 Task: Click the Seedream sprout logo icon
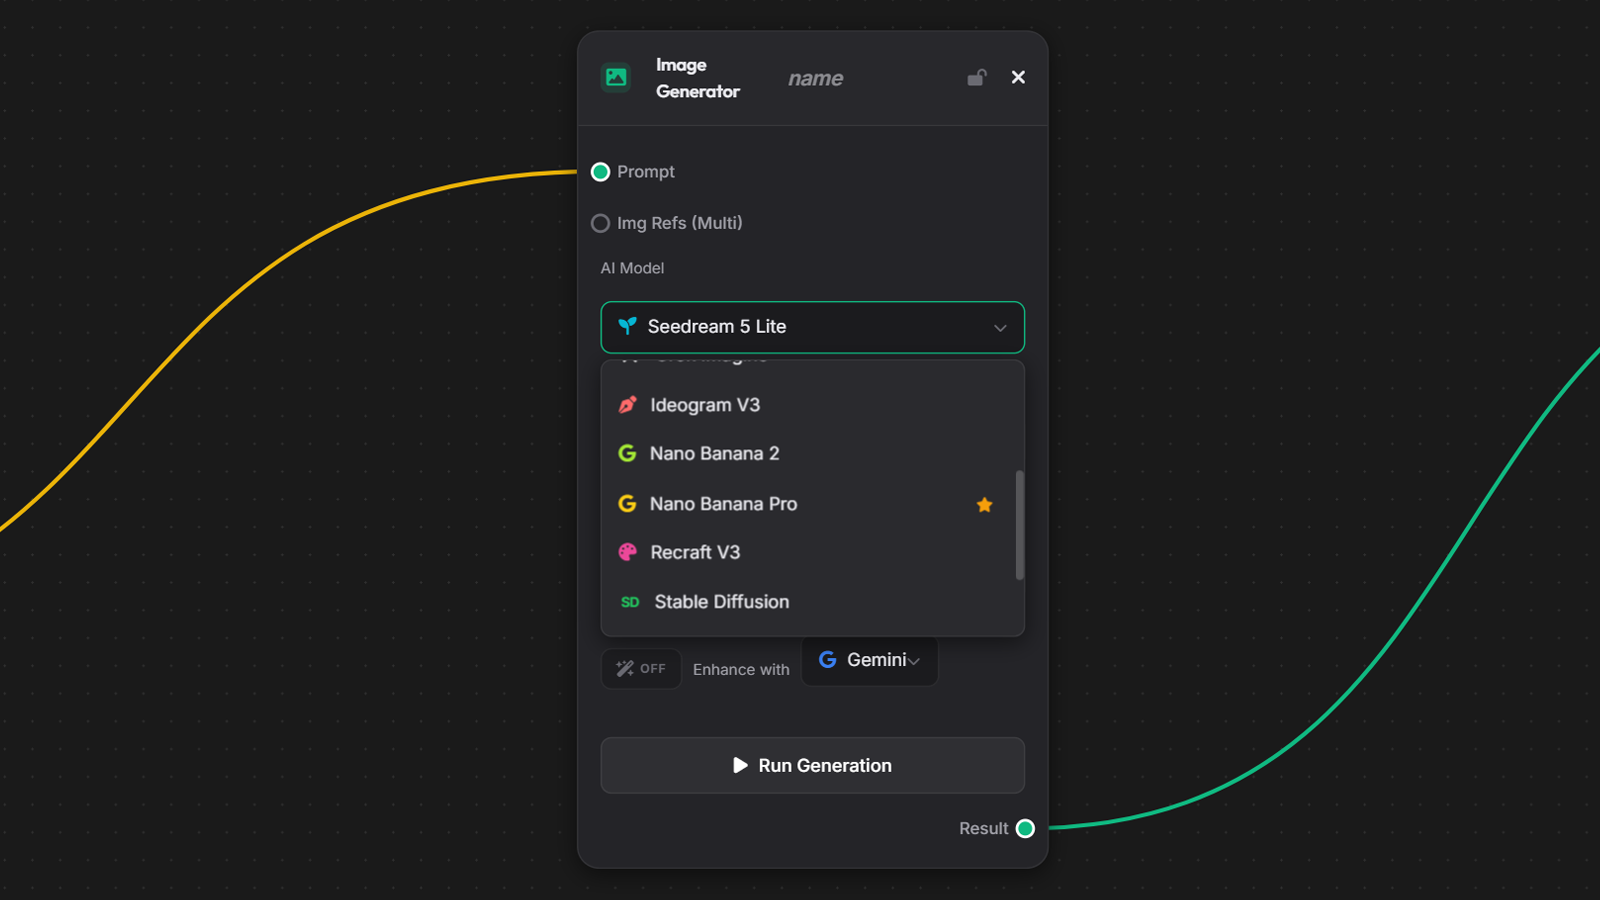click(627, 326)
